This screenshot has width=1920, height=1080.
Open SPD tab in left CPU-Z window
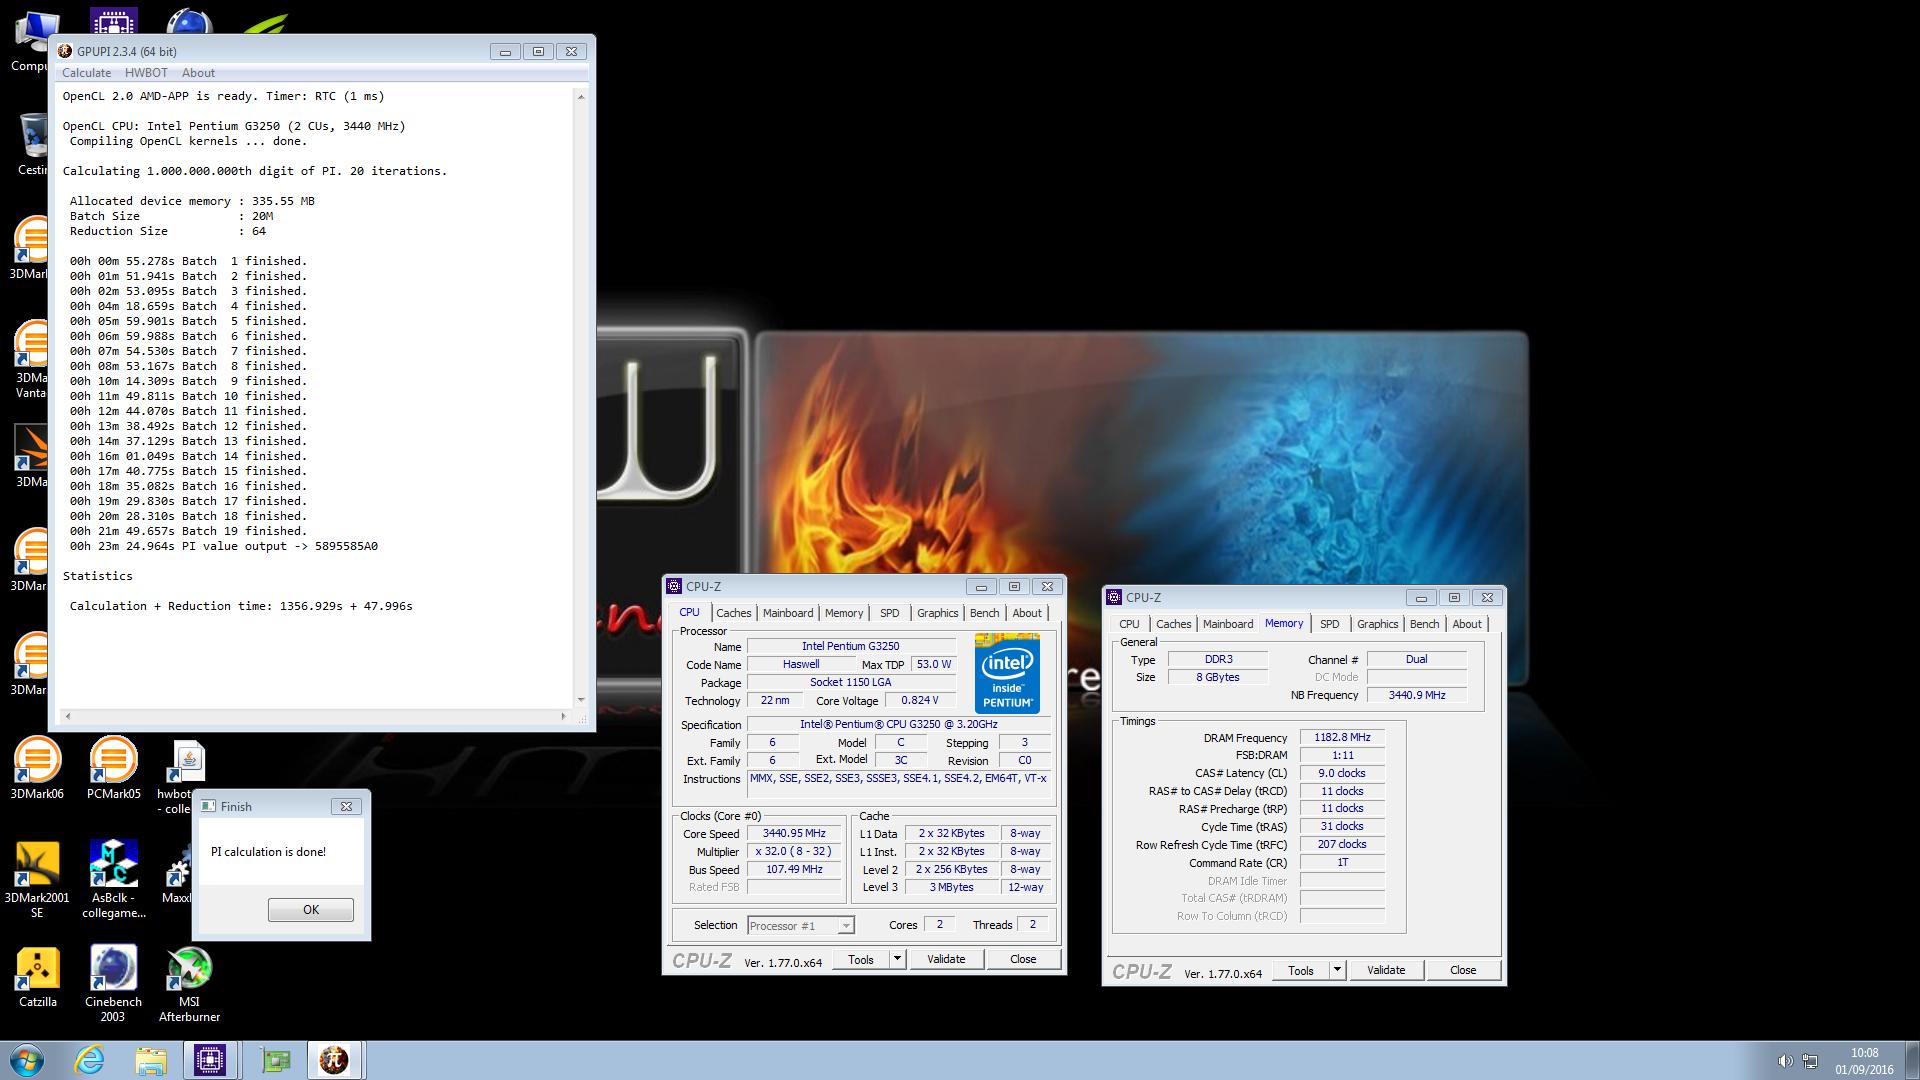(x=890, y=613)
